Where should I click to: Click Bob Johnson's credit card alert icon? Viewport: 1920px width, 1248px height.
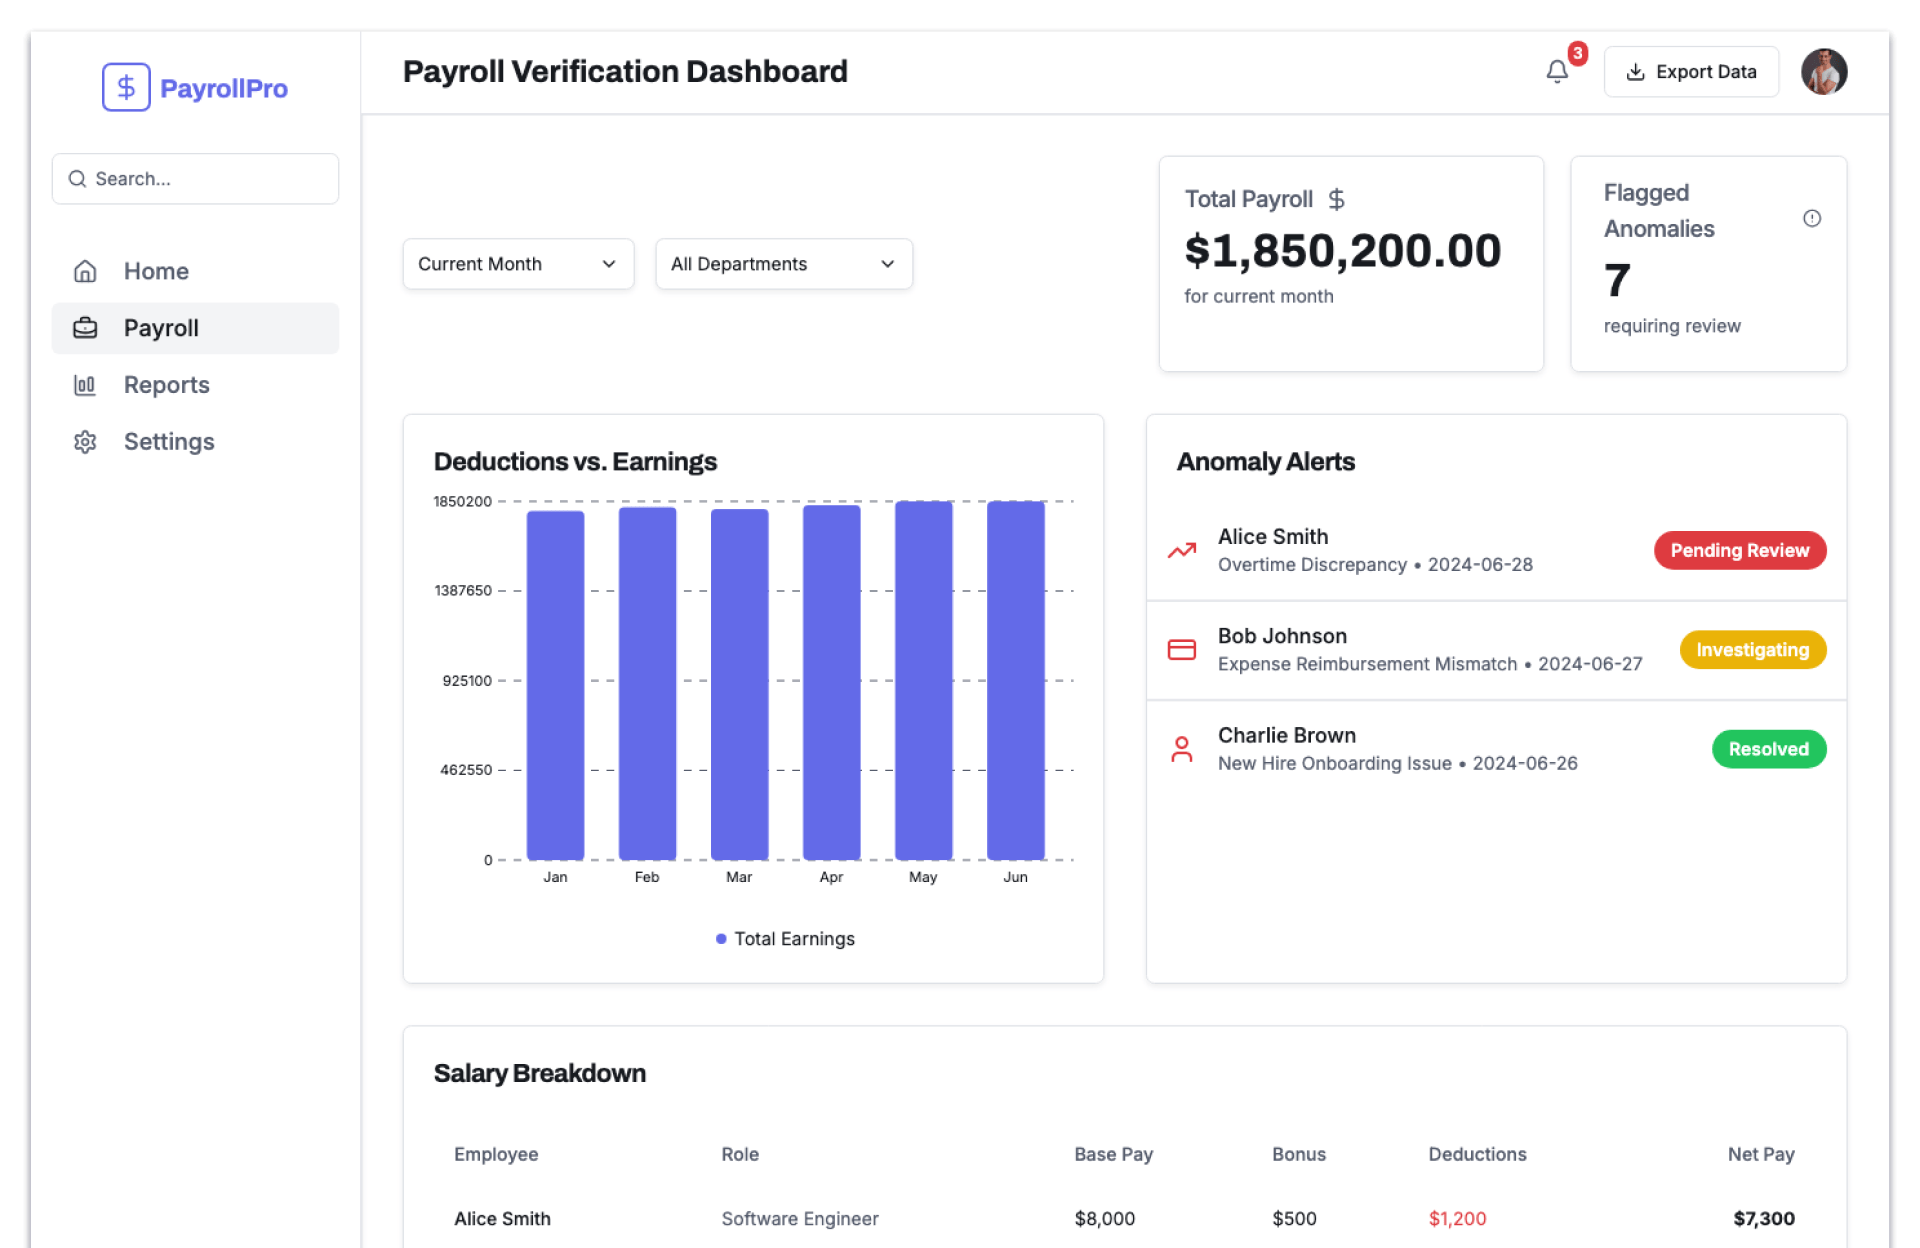click(x=1181, y=650)
